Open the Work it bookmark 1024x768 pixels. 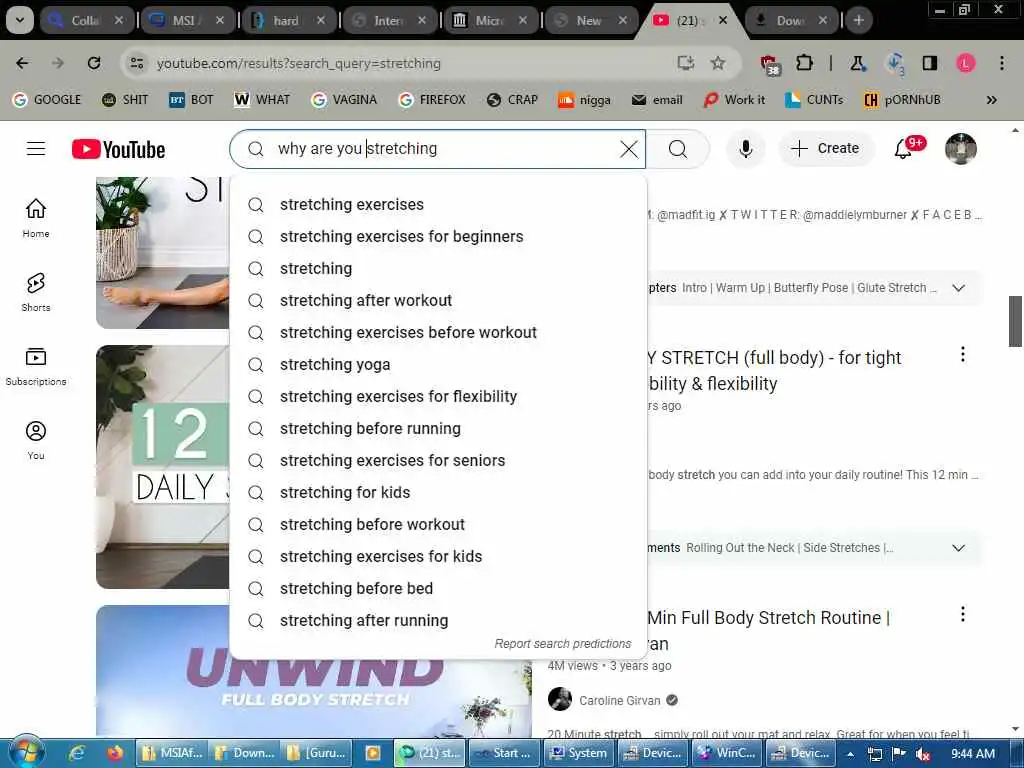click(x=734, y=100)
